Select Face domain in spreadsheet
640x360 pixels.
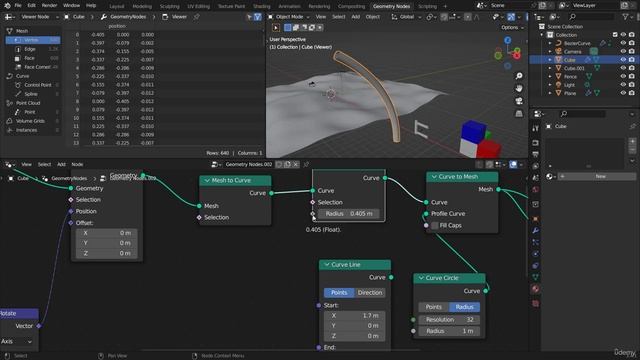(33, 58)
